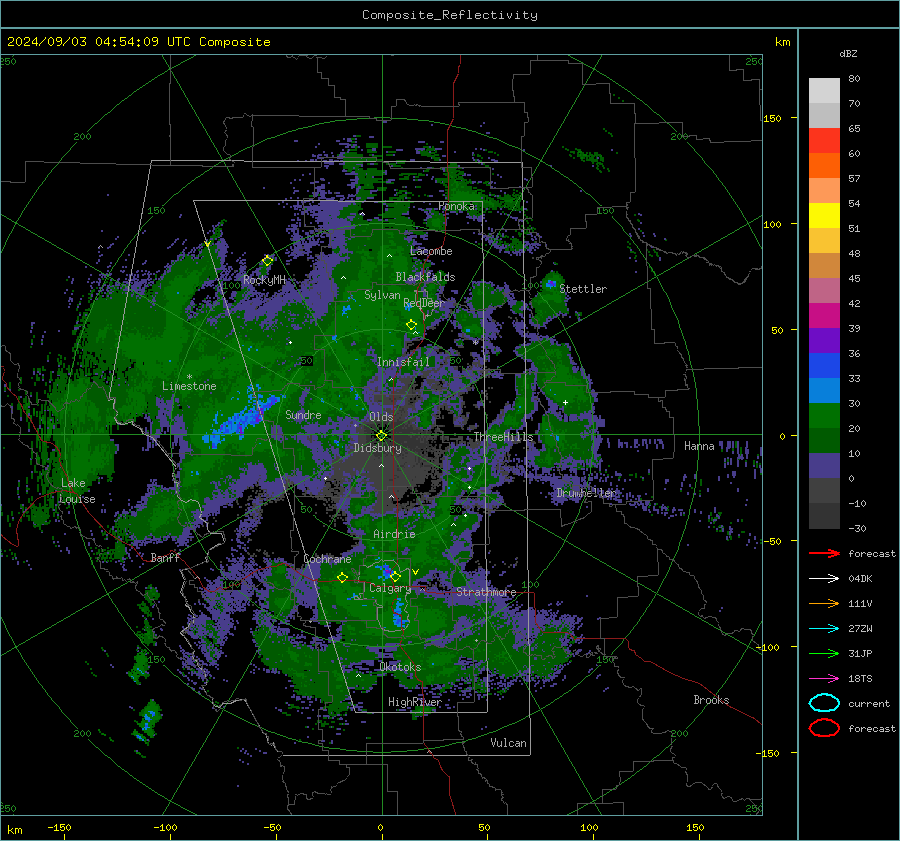Screen dimensions: 900x841
Task: Click the yellow diamond marker near RockyMH
Action: [x=267, y=261]
